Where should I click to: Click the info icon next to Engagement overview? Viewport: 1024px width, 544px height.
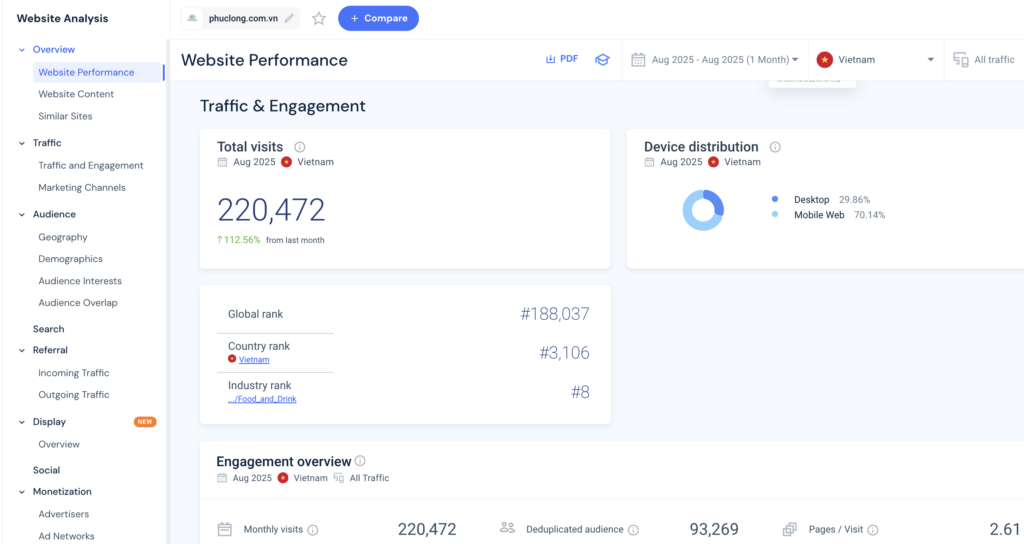360,461
